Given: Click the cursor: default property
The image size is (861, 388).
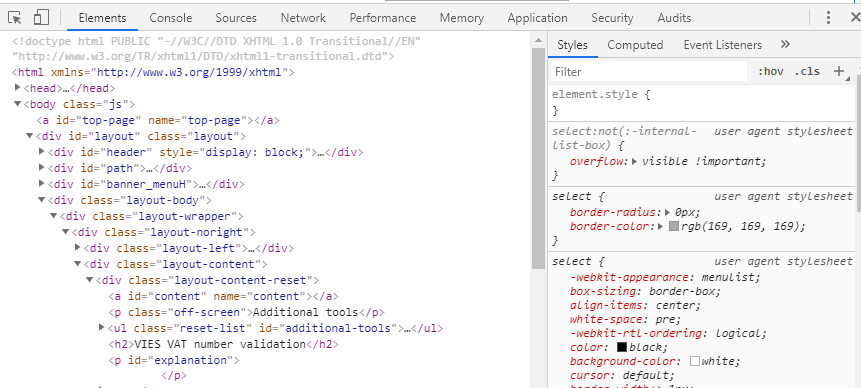Looking at the screenshot, I should (x=622, y=375).
